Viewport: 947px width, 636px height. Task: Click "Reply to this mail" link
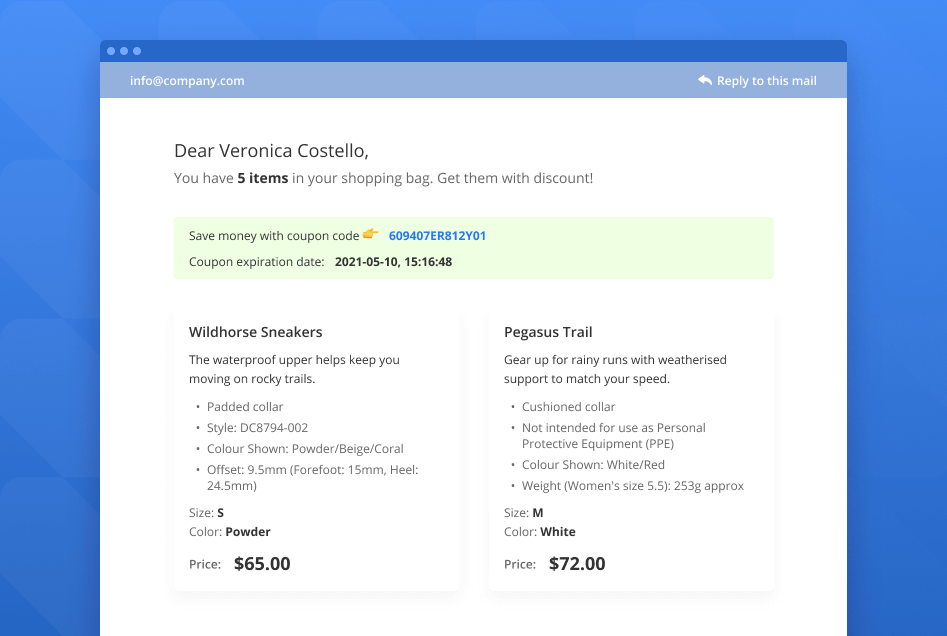[766, 81]
